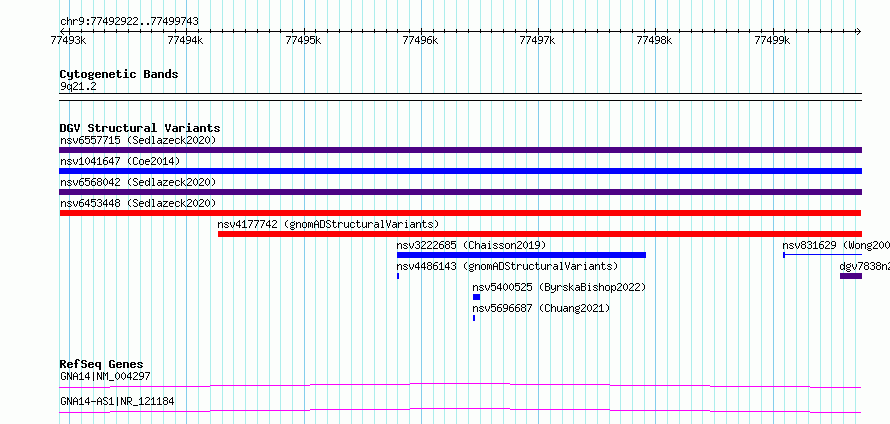Click the chr9:77492922..77499743 coordinate text
The width and height of the screenshot is (890, 424).
click(129, 22)
